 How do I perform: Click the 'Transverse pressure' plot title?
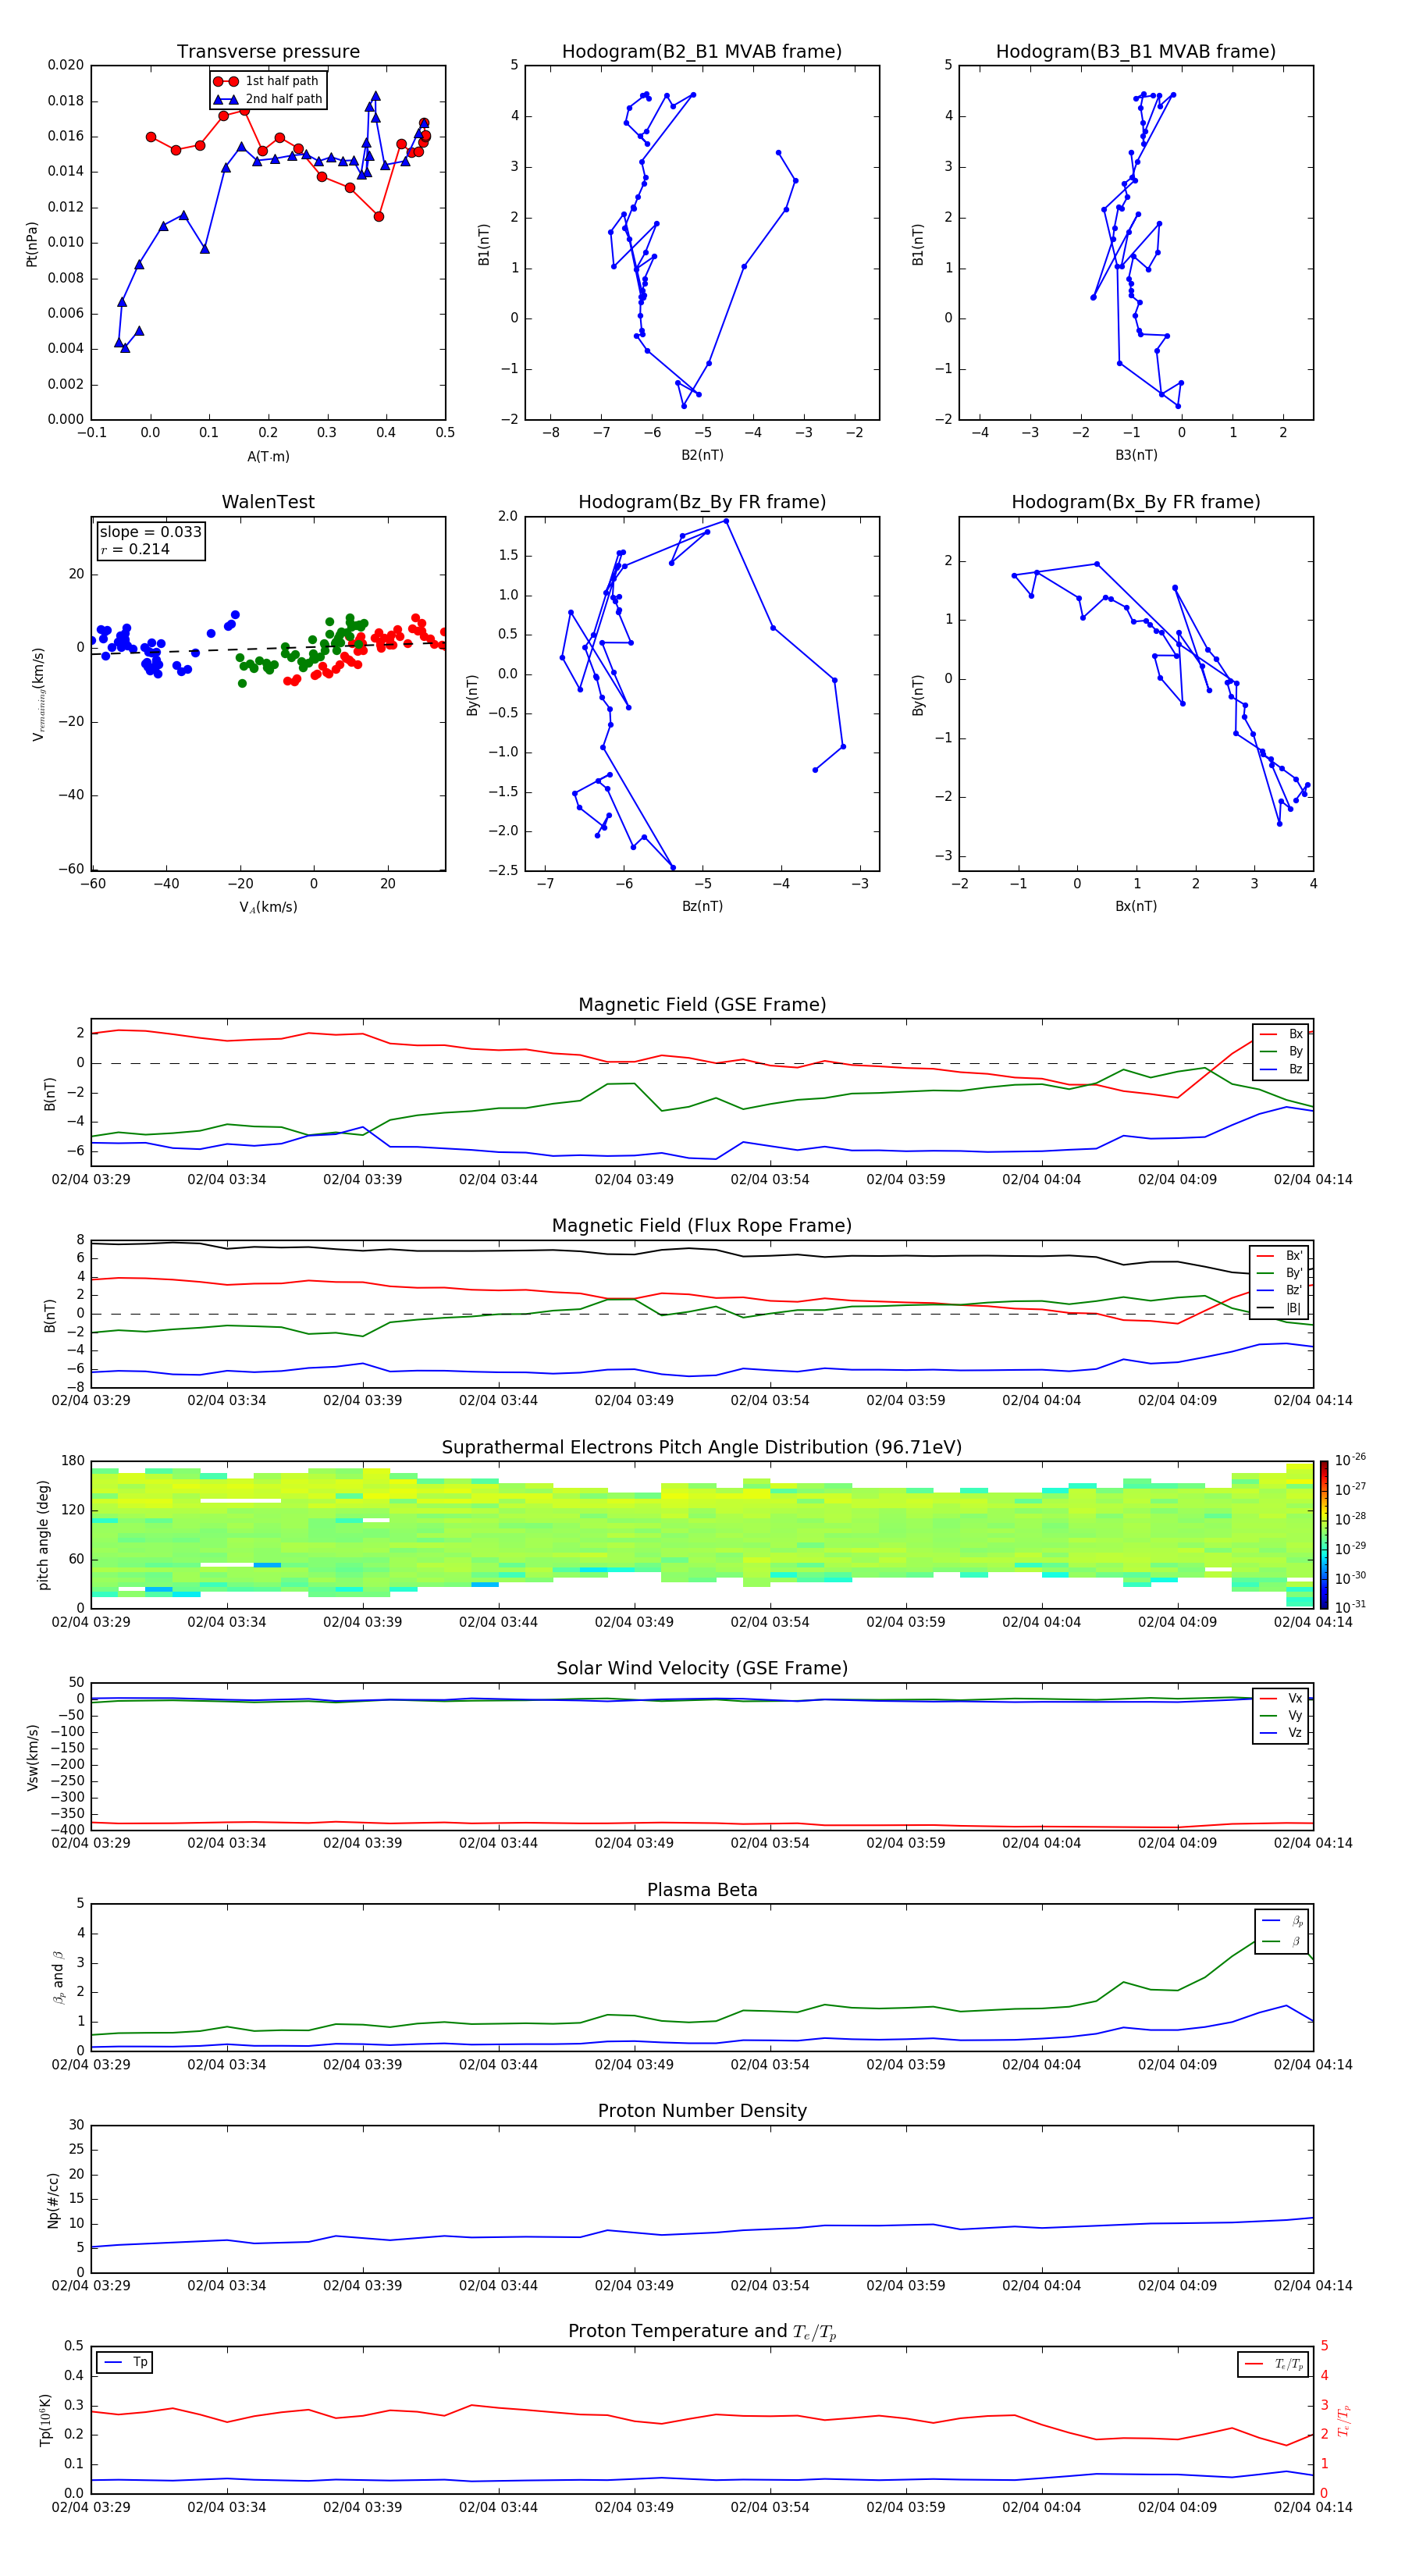click(x=268, y=51)
